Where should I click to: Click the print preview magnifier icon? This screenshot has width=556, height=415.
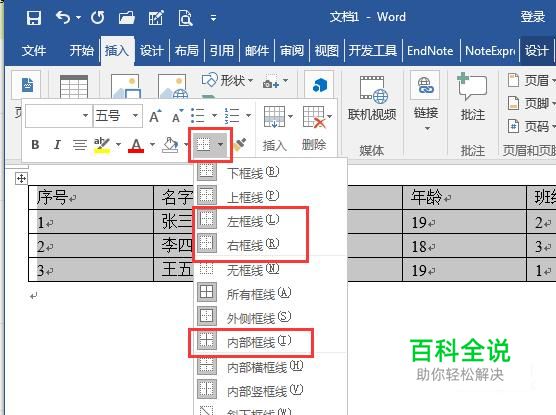click(x=185, y=17)
